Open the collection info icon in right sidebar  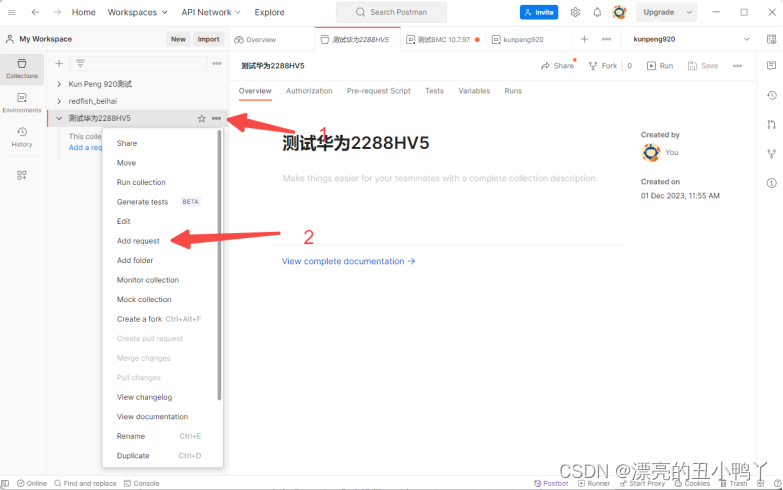(772, 183)
